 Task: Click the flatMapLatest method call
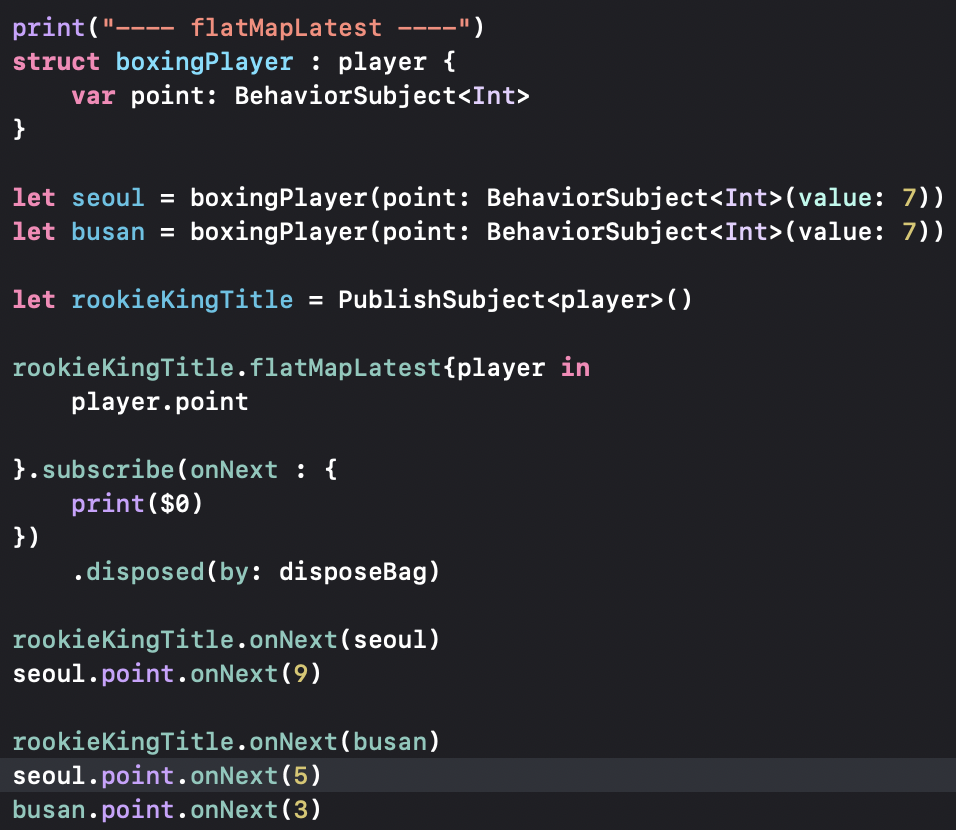pyautogui.click(x=345, y=368)
